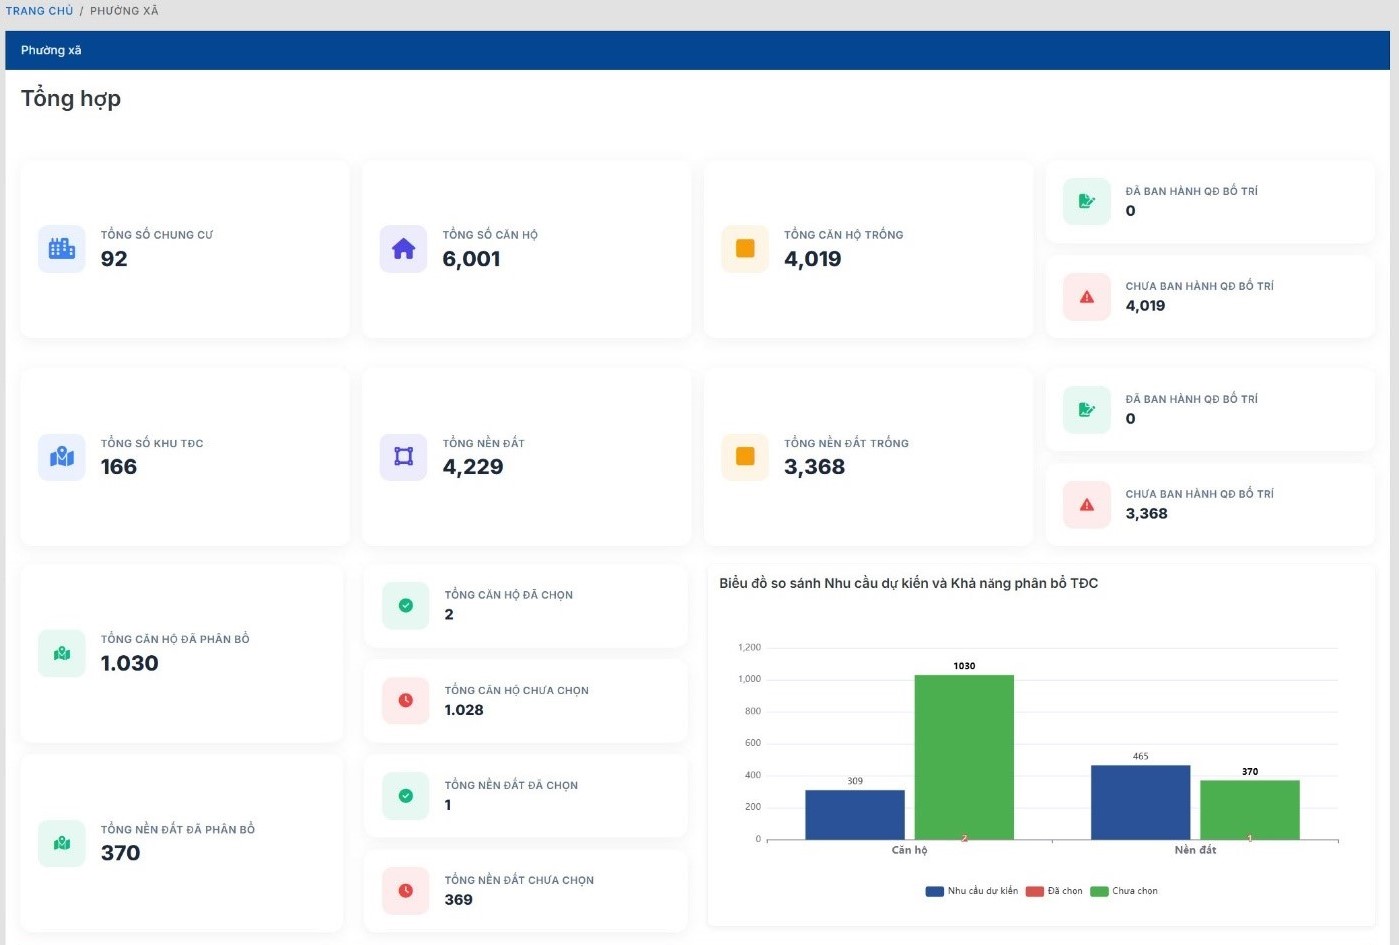Viewport: 1399px width, 945px height.
Task: Click the value 369 under Tổng nền đất chưa chọn
Action: (x=459, y=900)
